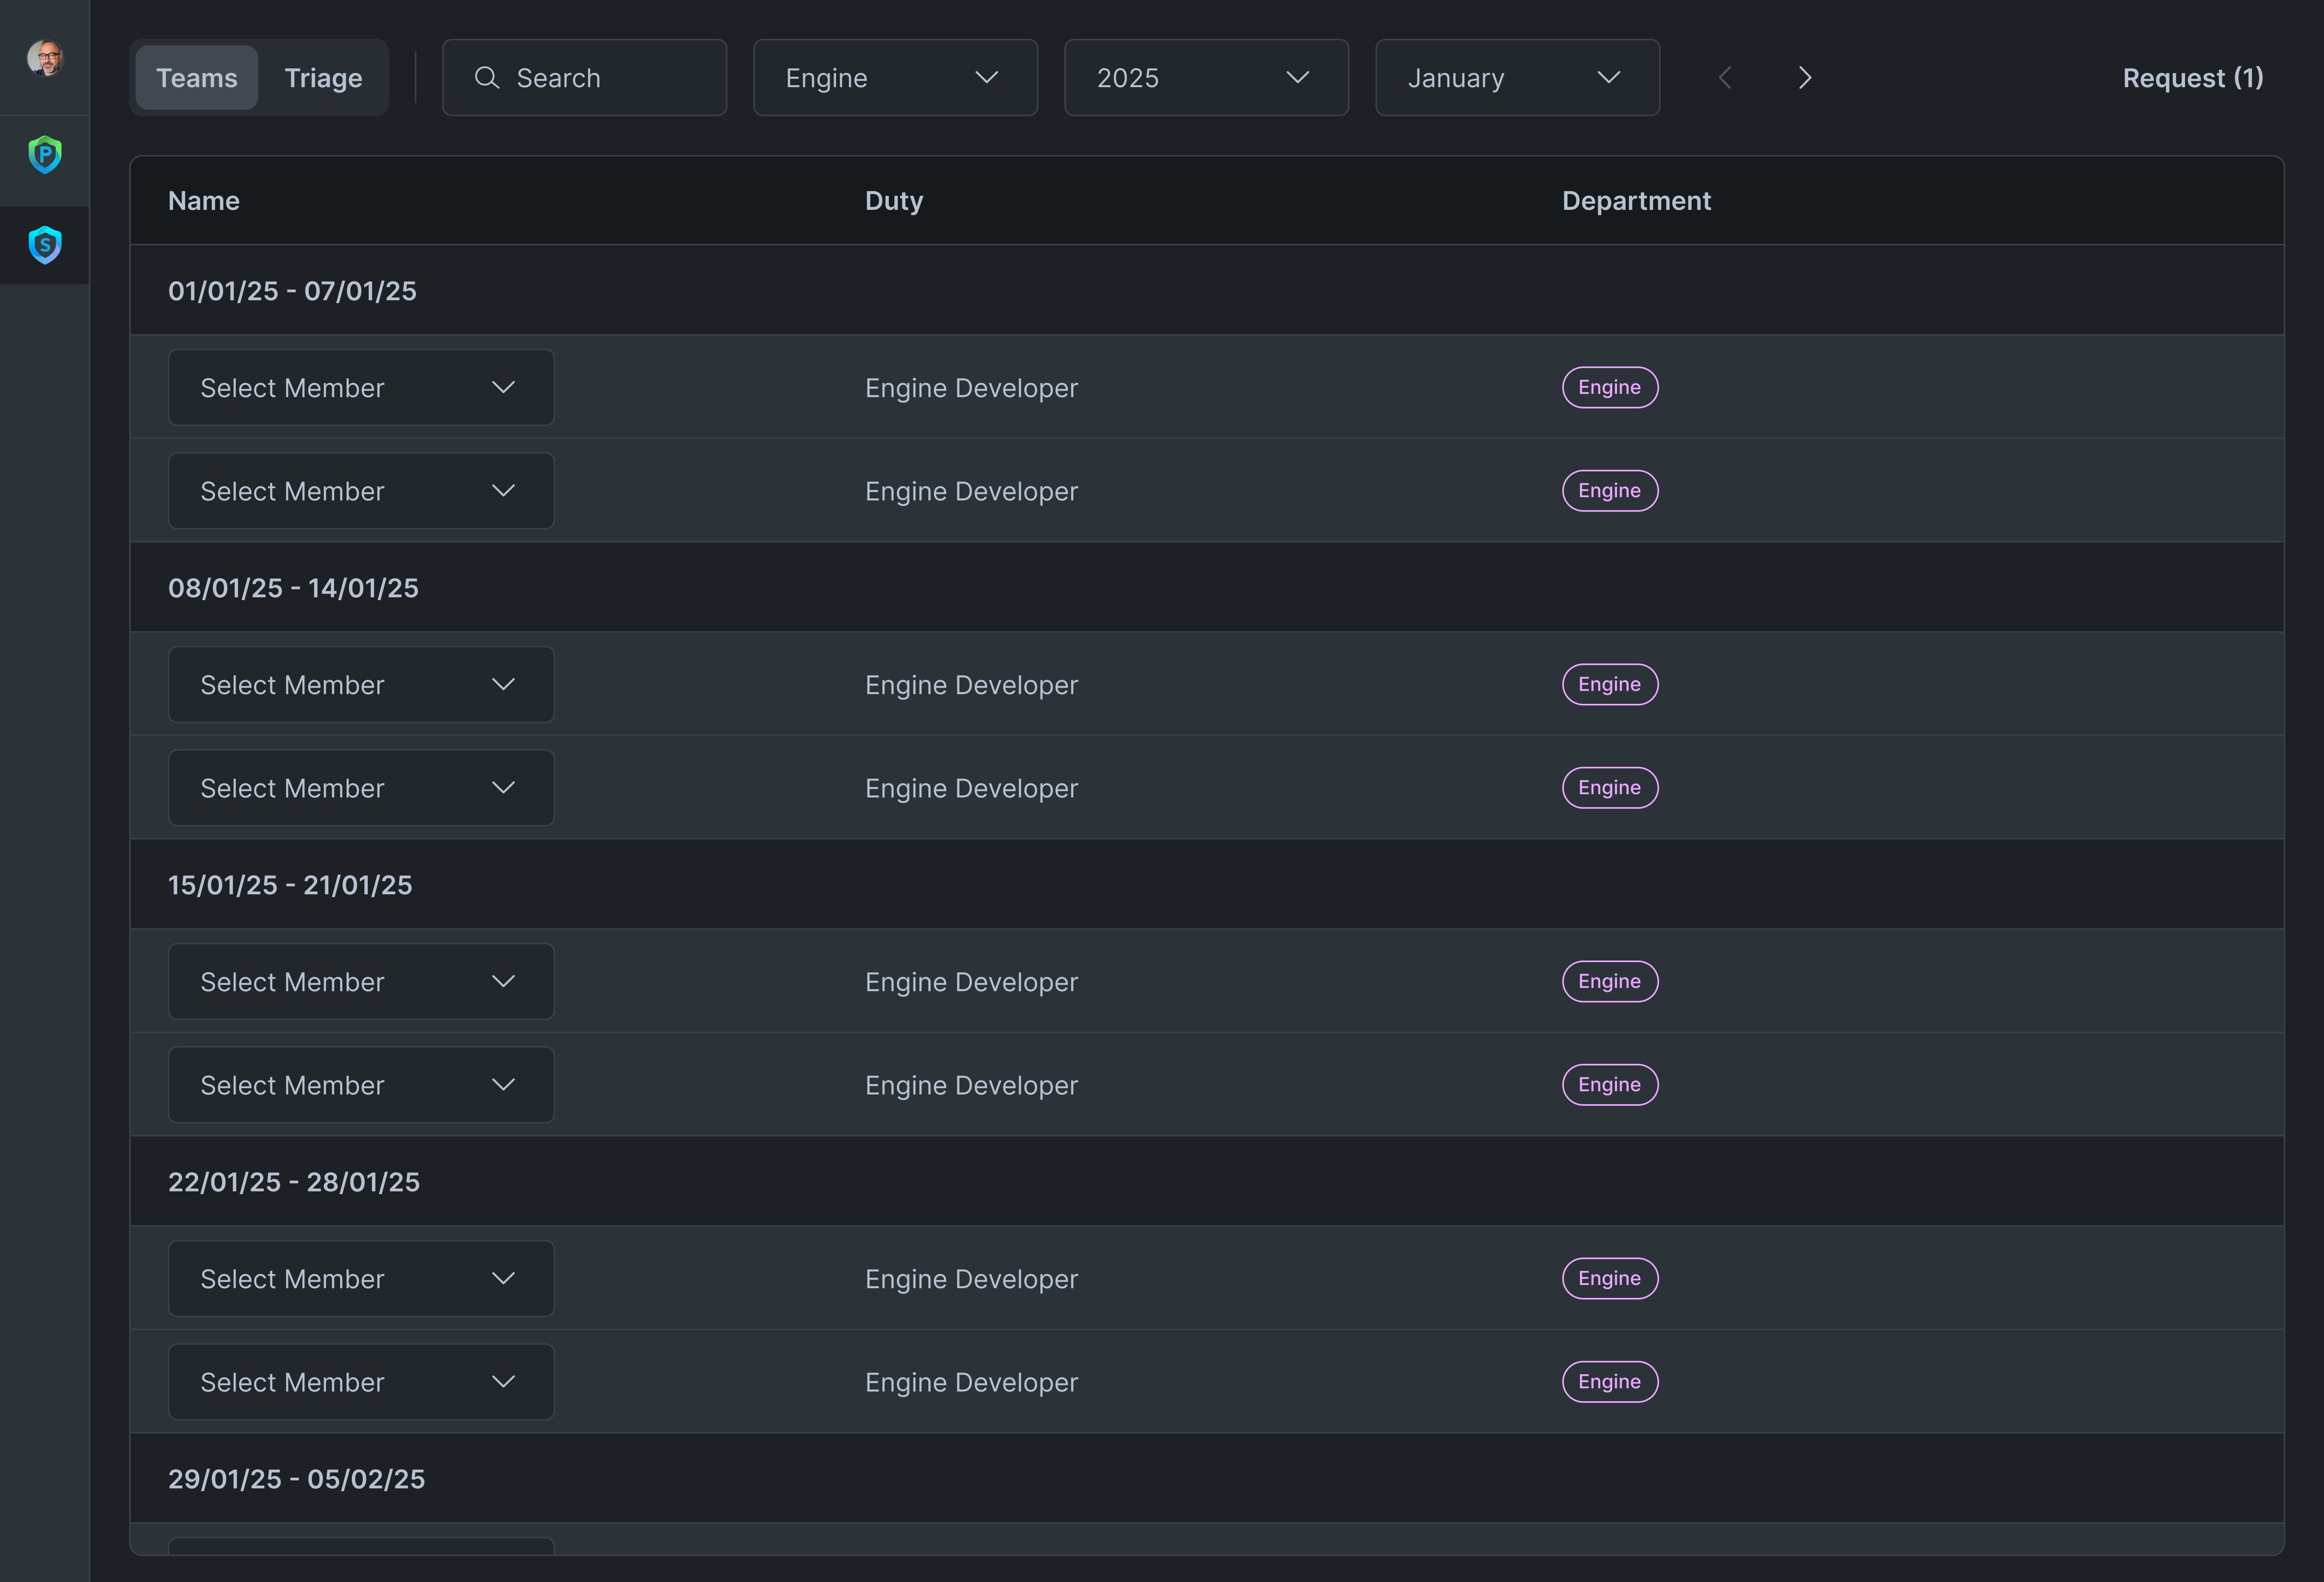The width and height of the screenshot is (2324, 1582).
Task: Click first Engine Developer duty in 01/01/25 week
Action: click(971, 388)
